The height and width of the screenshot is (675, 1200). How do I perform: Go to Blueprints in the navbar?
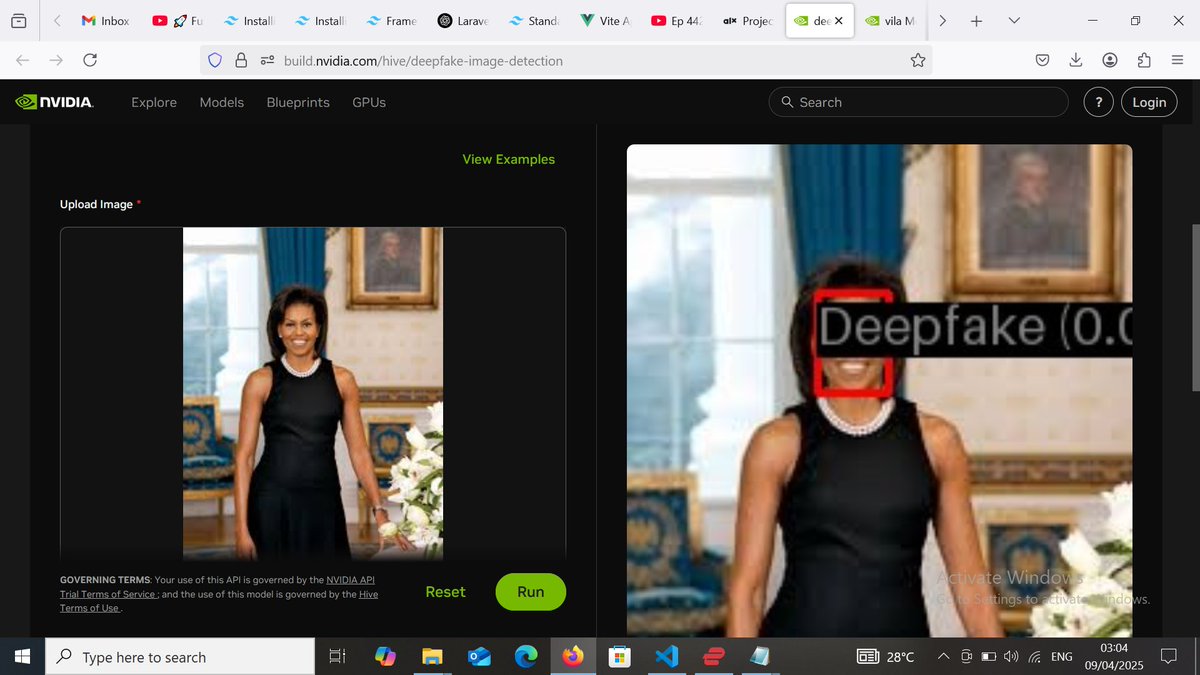(x=298, y=102)
